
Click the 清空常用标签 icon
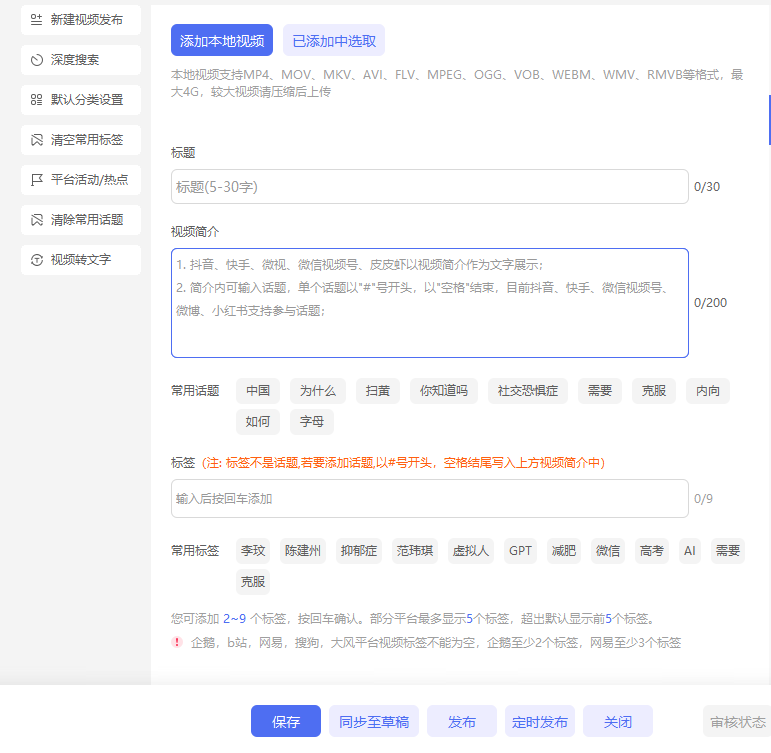coord(37,140)
